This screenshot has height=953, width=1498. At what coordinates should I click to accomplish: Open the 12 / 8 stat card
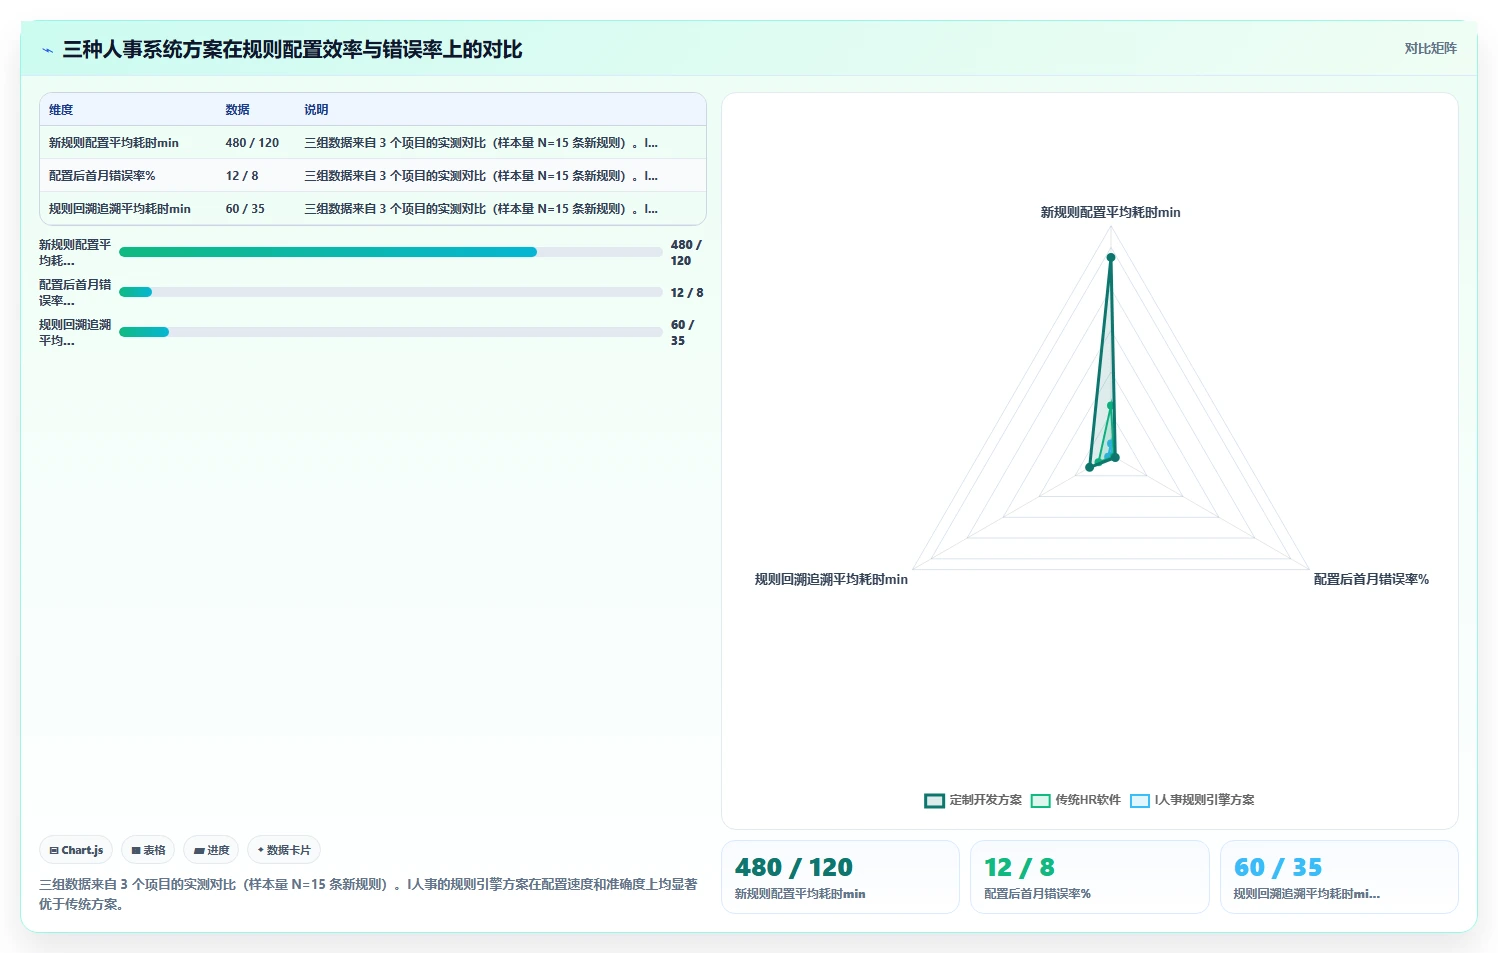click(x=1090, y=877)
